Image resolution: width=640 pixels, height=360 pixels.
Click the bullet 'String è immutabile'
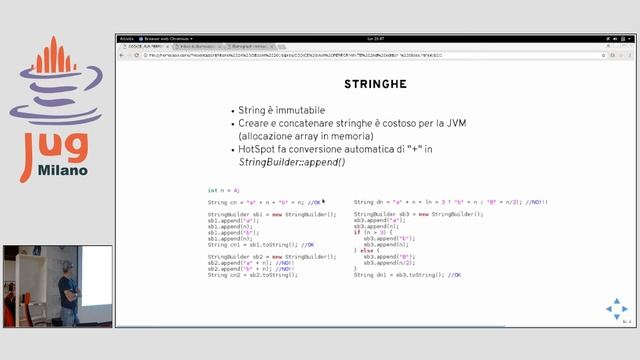click(x=282, y=111)
